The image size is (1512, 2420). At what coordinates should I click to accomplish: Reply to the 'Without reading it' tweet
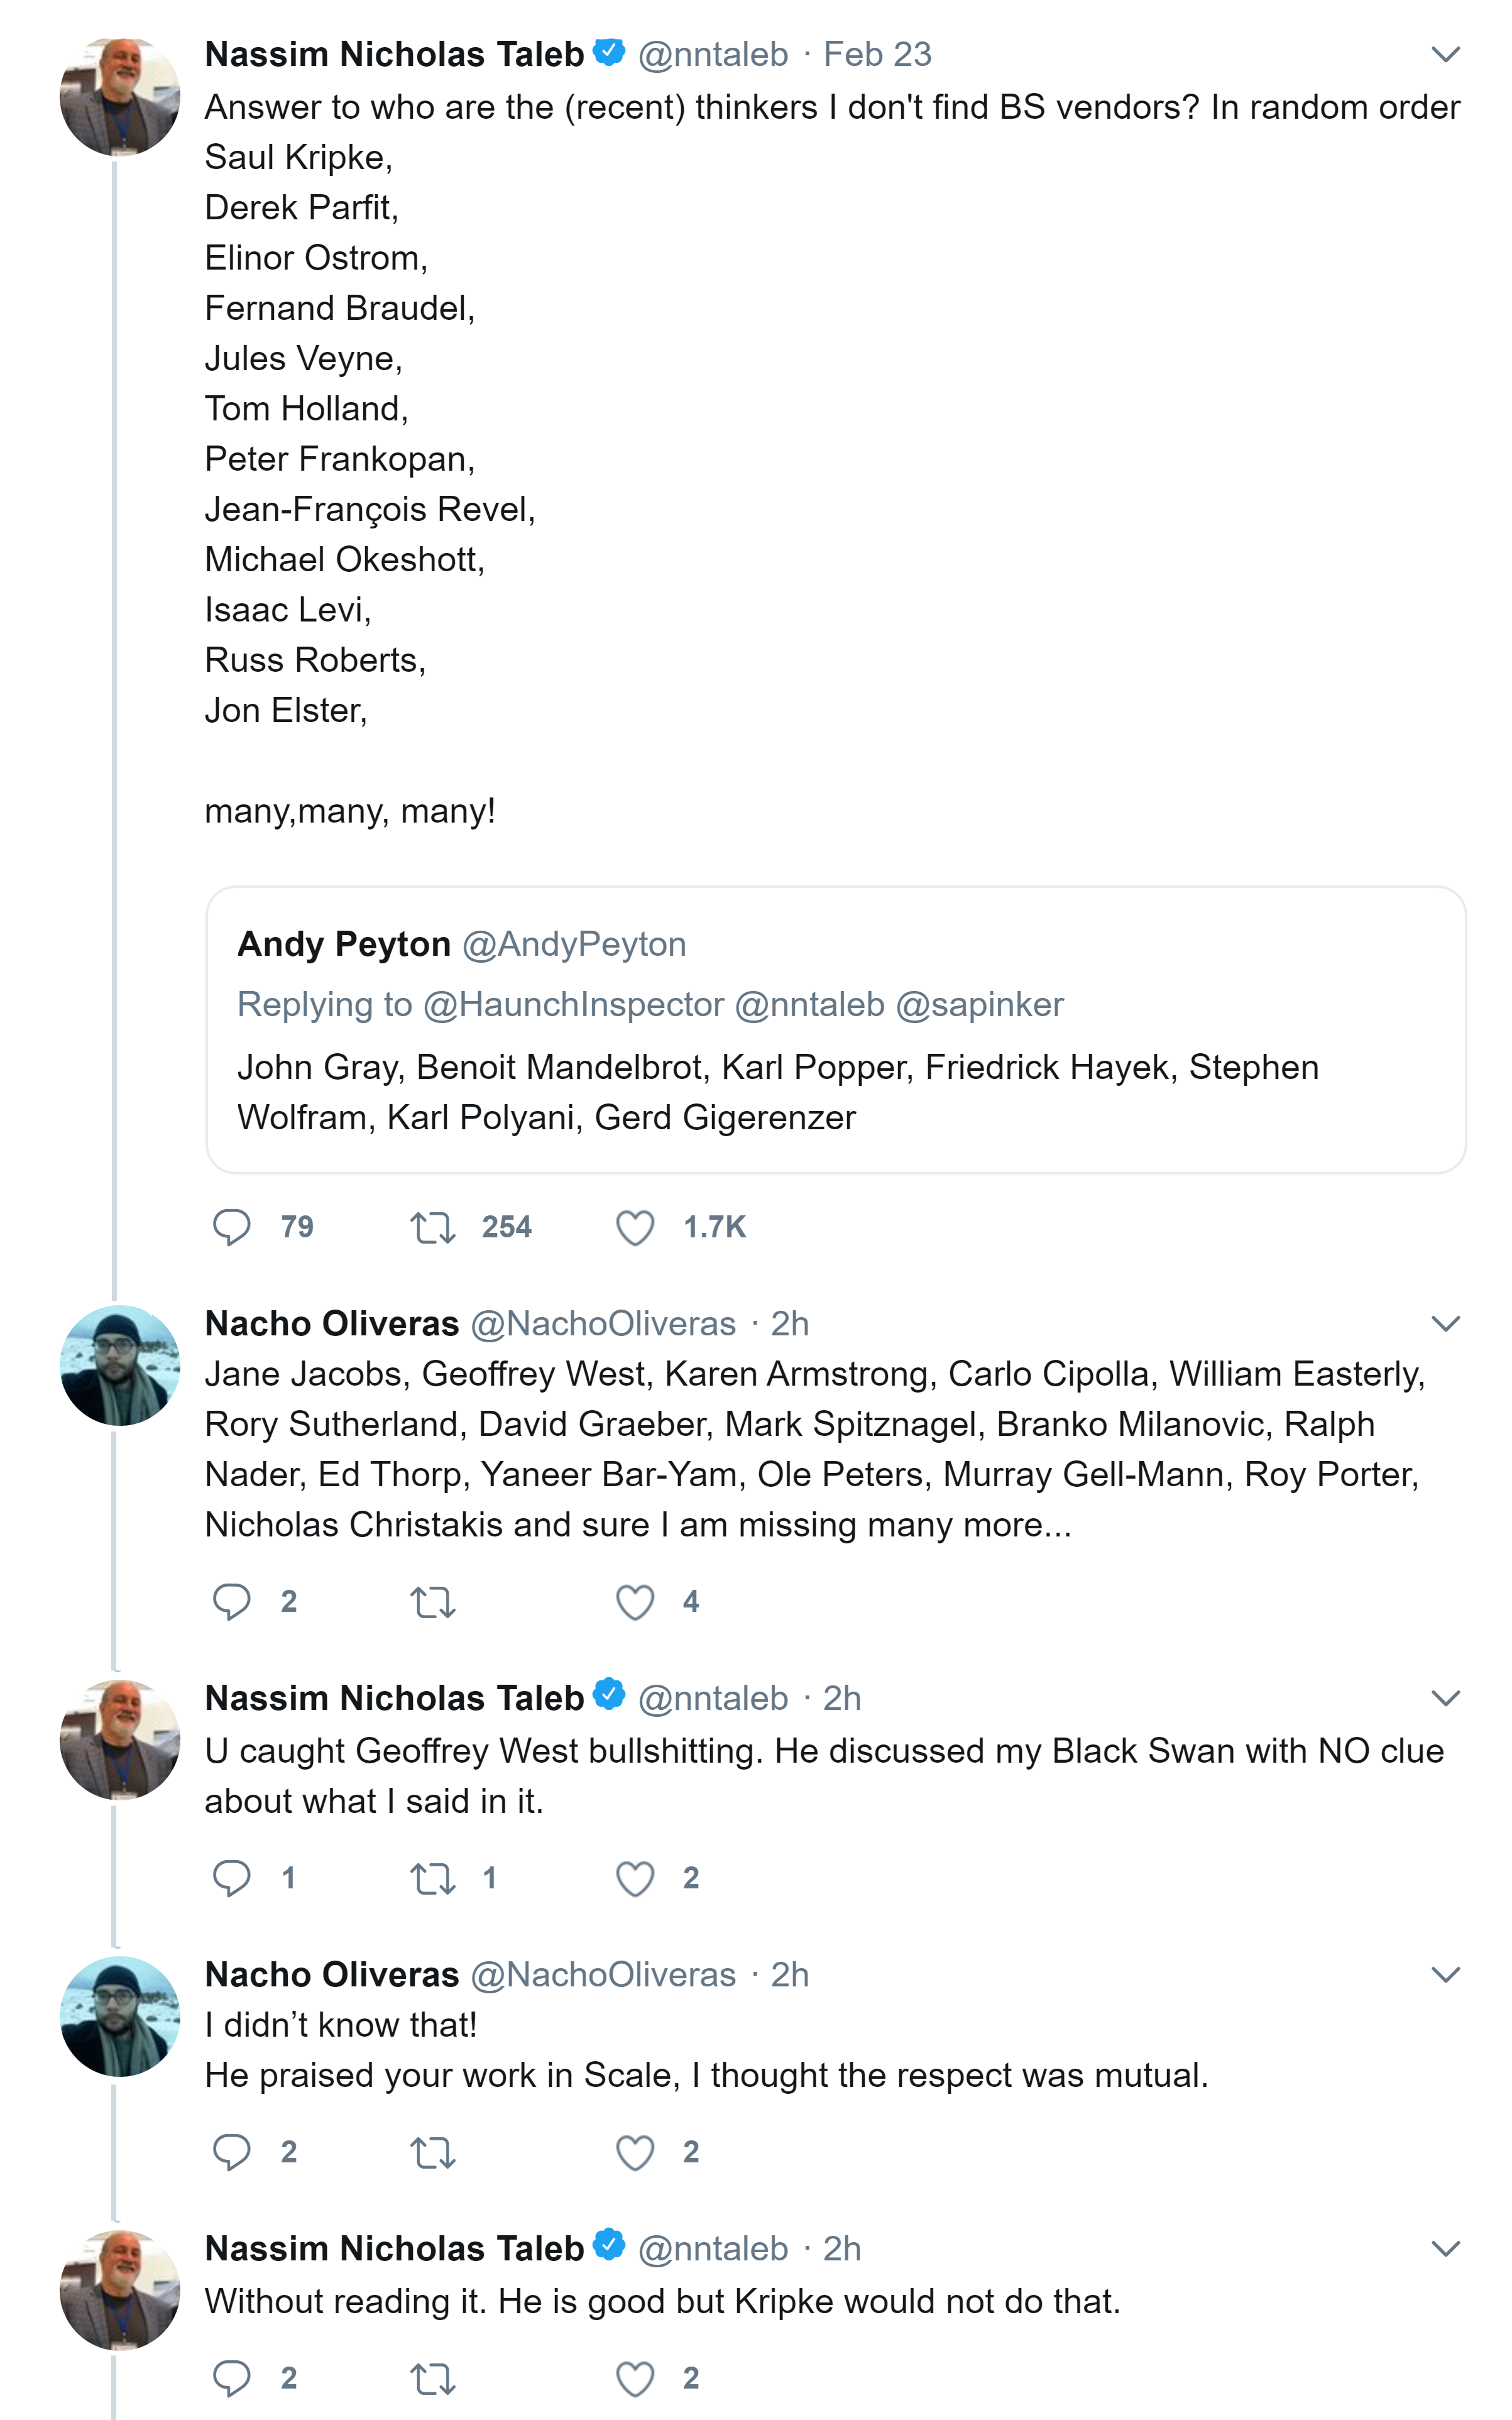point(232,2377)
